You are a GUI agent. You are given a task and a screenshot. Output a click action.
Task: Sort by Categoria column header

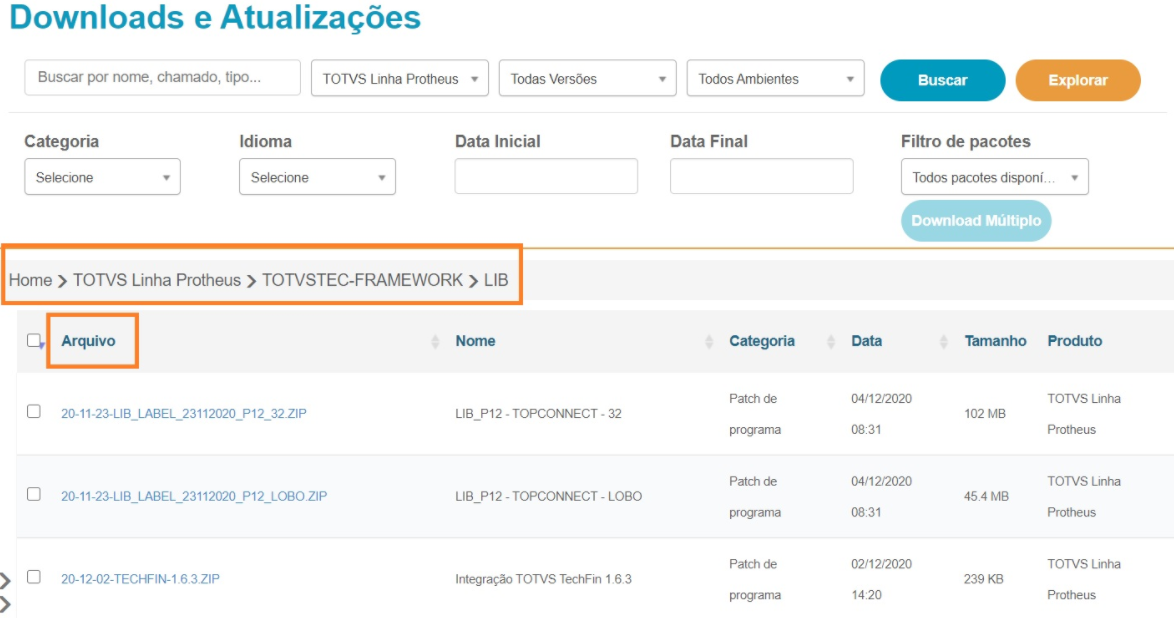point(762,341)
